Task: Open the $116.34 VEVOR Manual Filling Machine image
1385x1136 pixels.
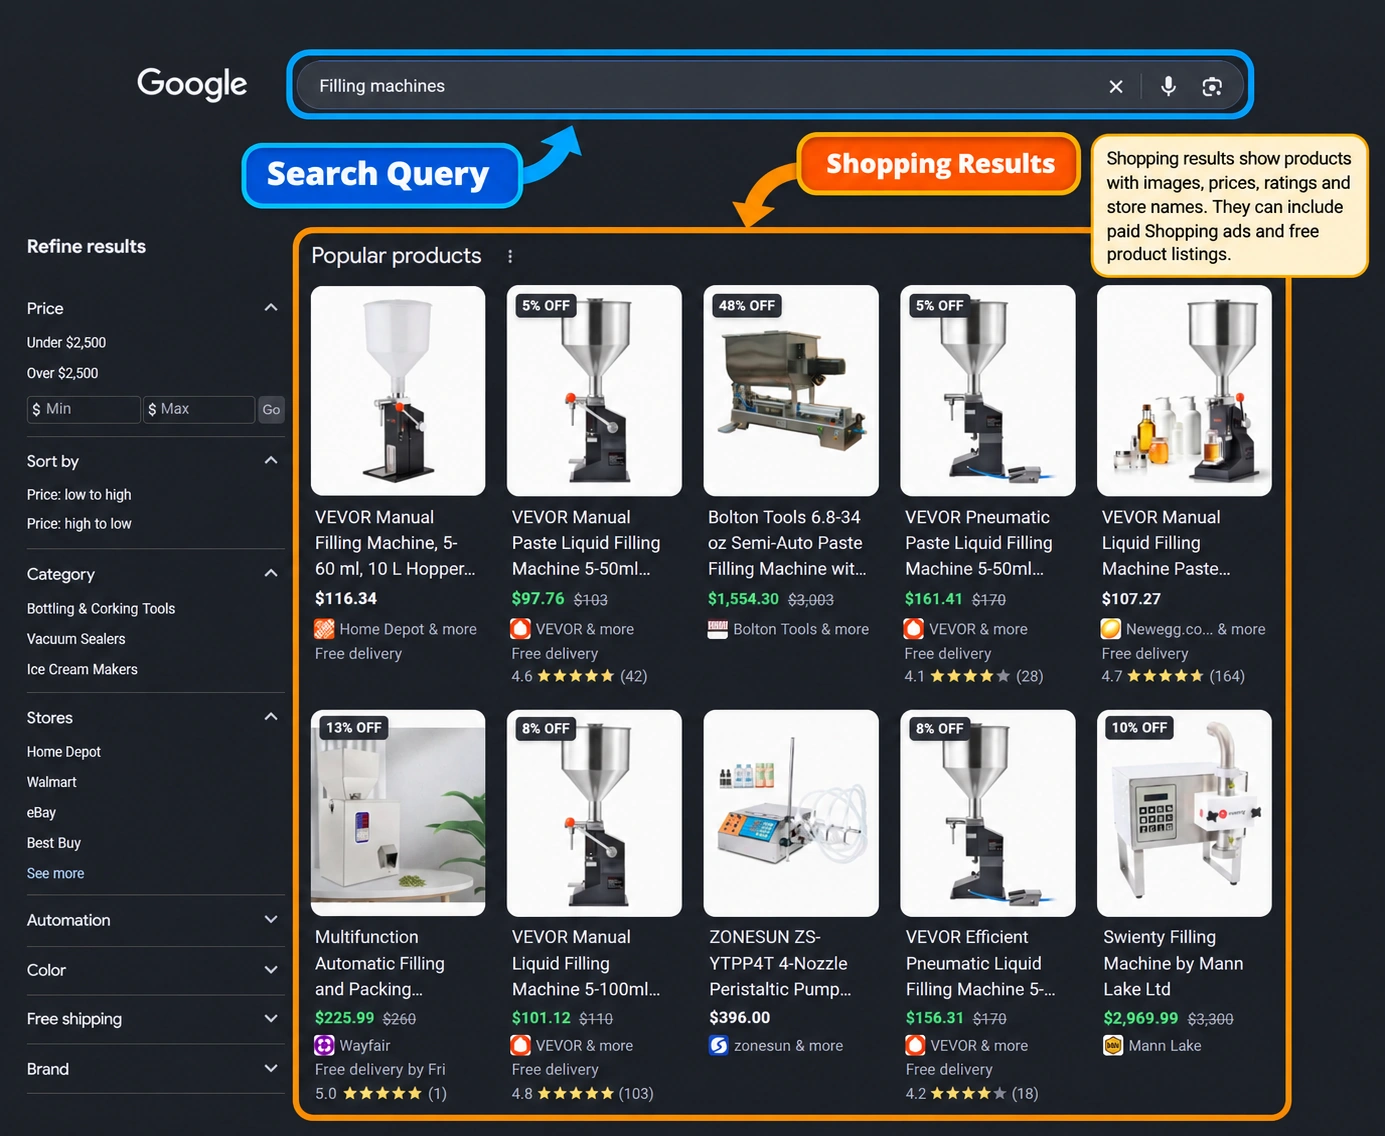Action: coord(398,391)
